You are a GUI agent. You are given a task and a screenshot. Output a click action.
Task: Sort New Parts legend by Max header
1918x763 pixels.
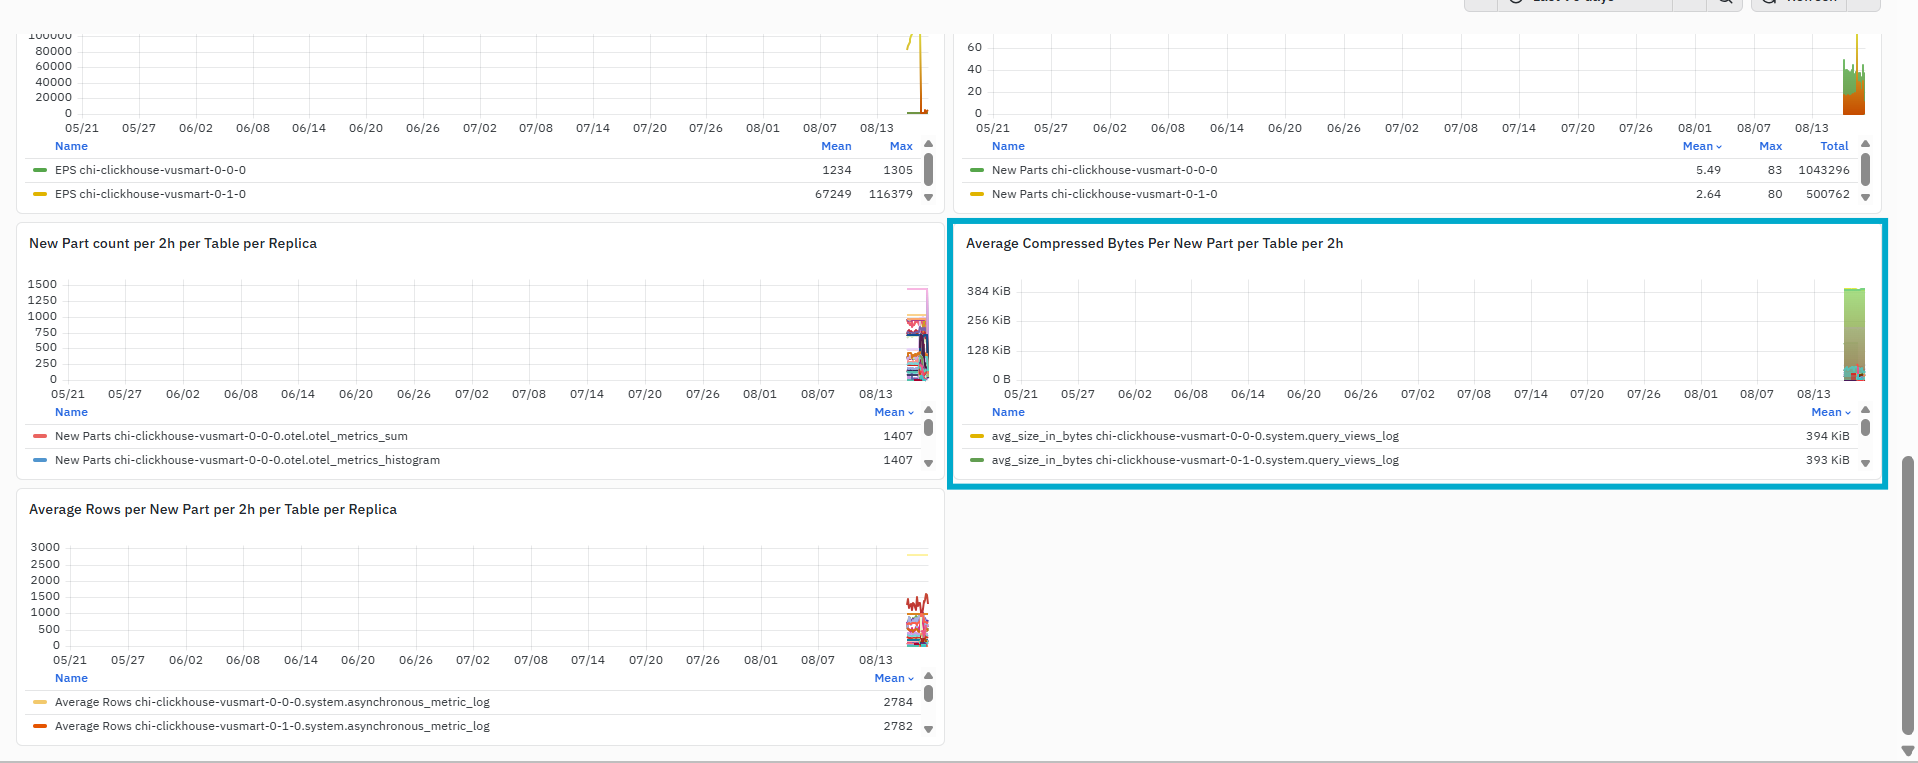tap(1770, 146)
